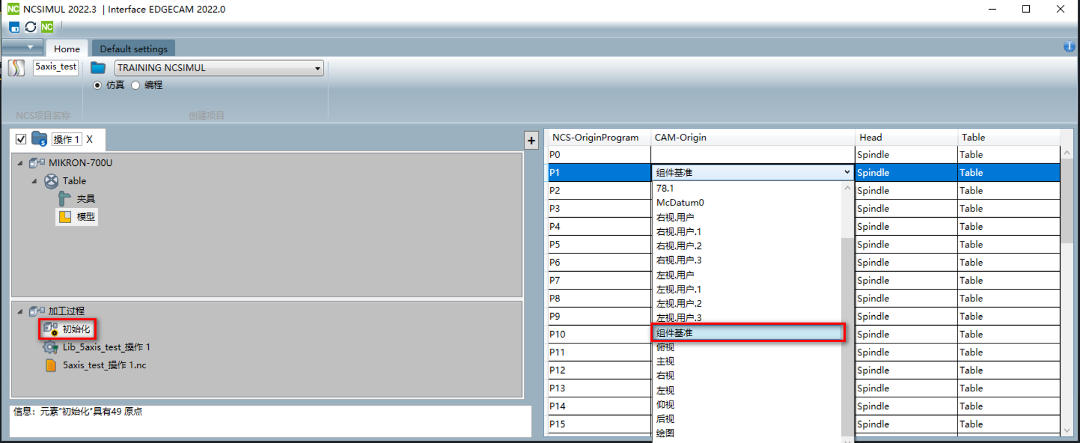The image size is (1080, 443).
Task: Choose 左视.用户 in the origin list
Action: tap(746, 275)
